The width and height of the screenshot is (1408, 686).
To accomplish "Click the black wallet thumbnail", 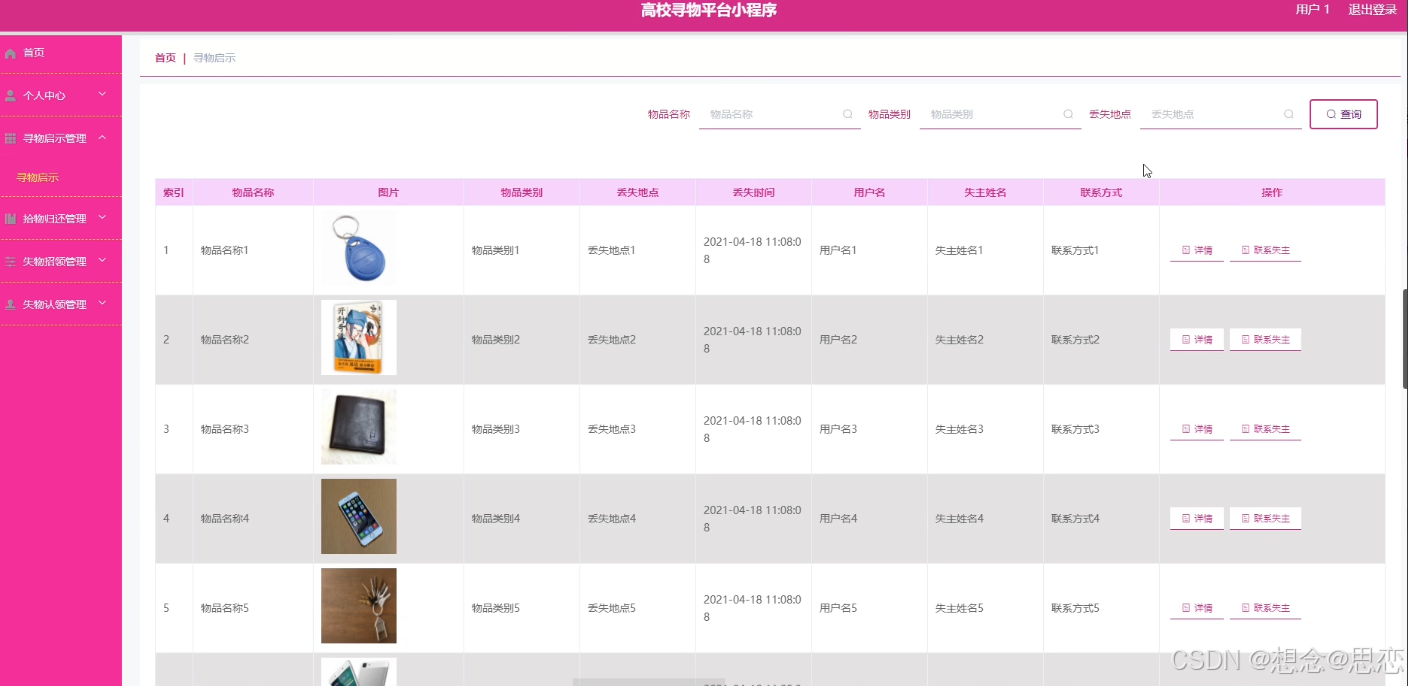I will tap(358, 427).
